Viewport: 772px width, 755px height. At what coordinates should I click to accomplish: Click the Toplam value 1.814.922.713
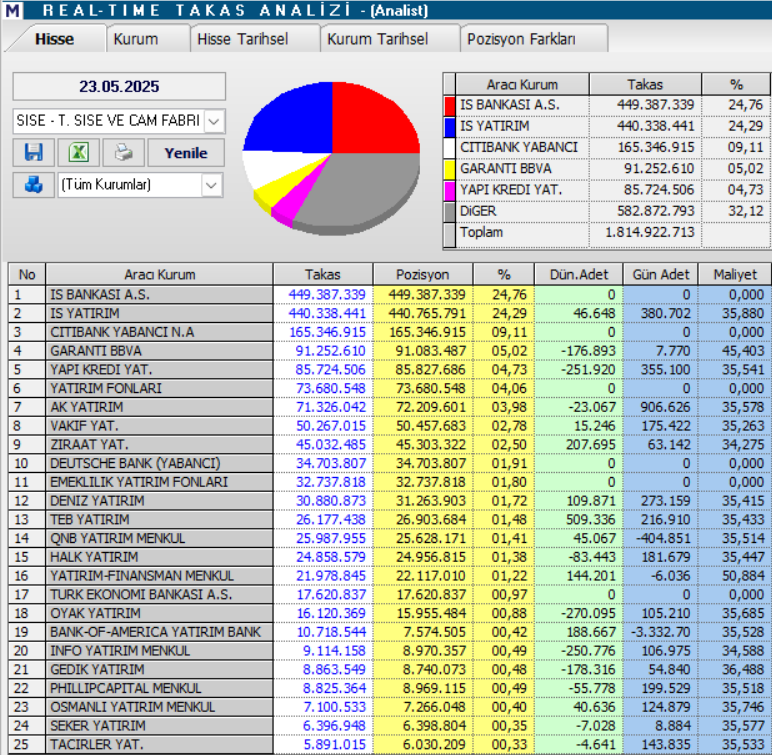(649, 232)
